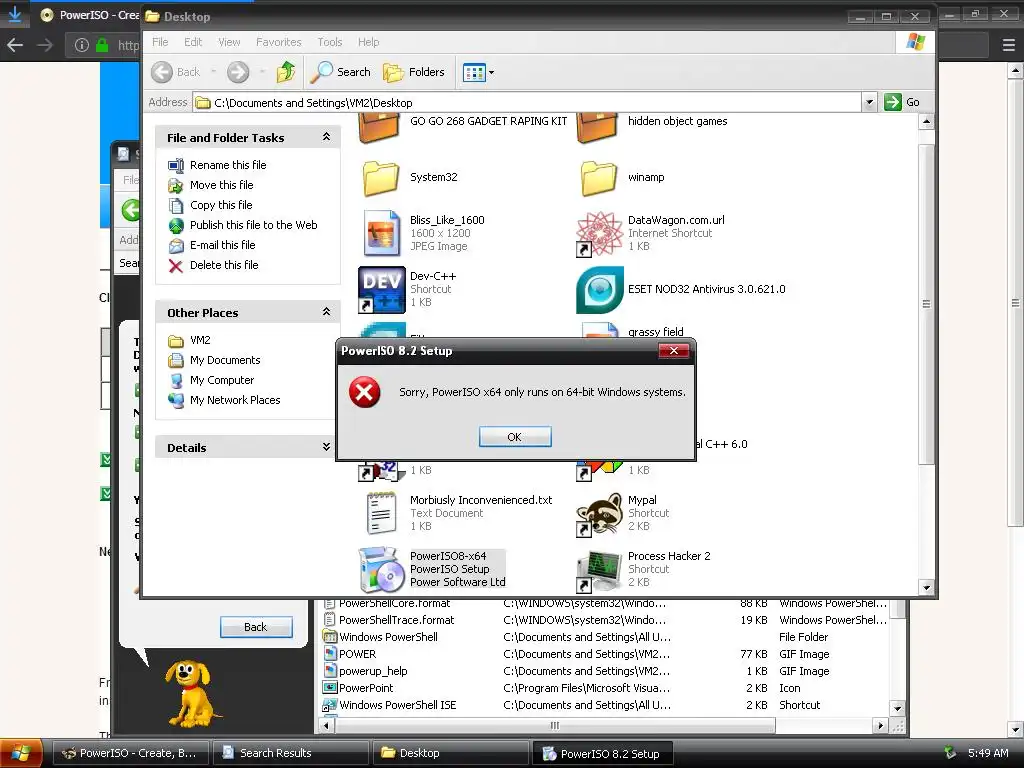Click the scroll down arrow in Desktop window
Screen dimensions: 1024x768
coord(926,587)
